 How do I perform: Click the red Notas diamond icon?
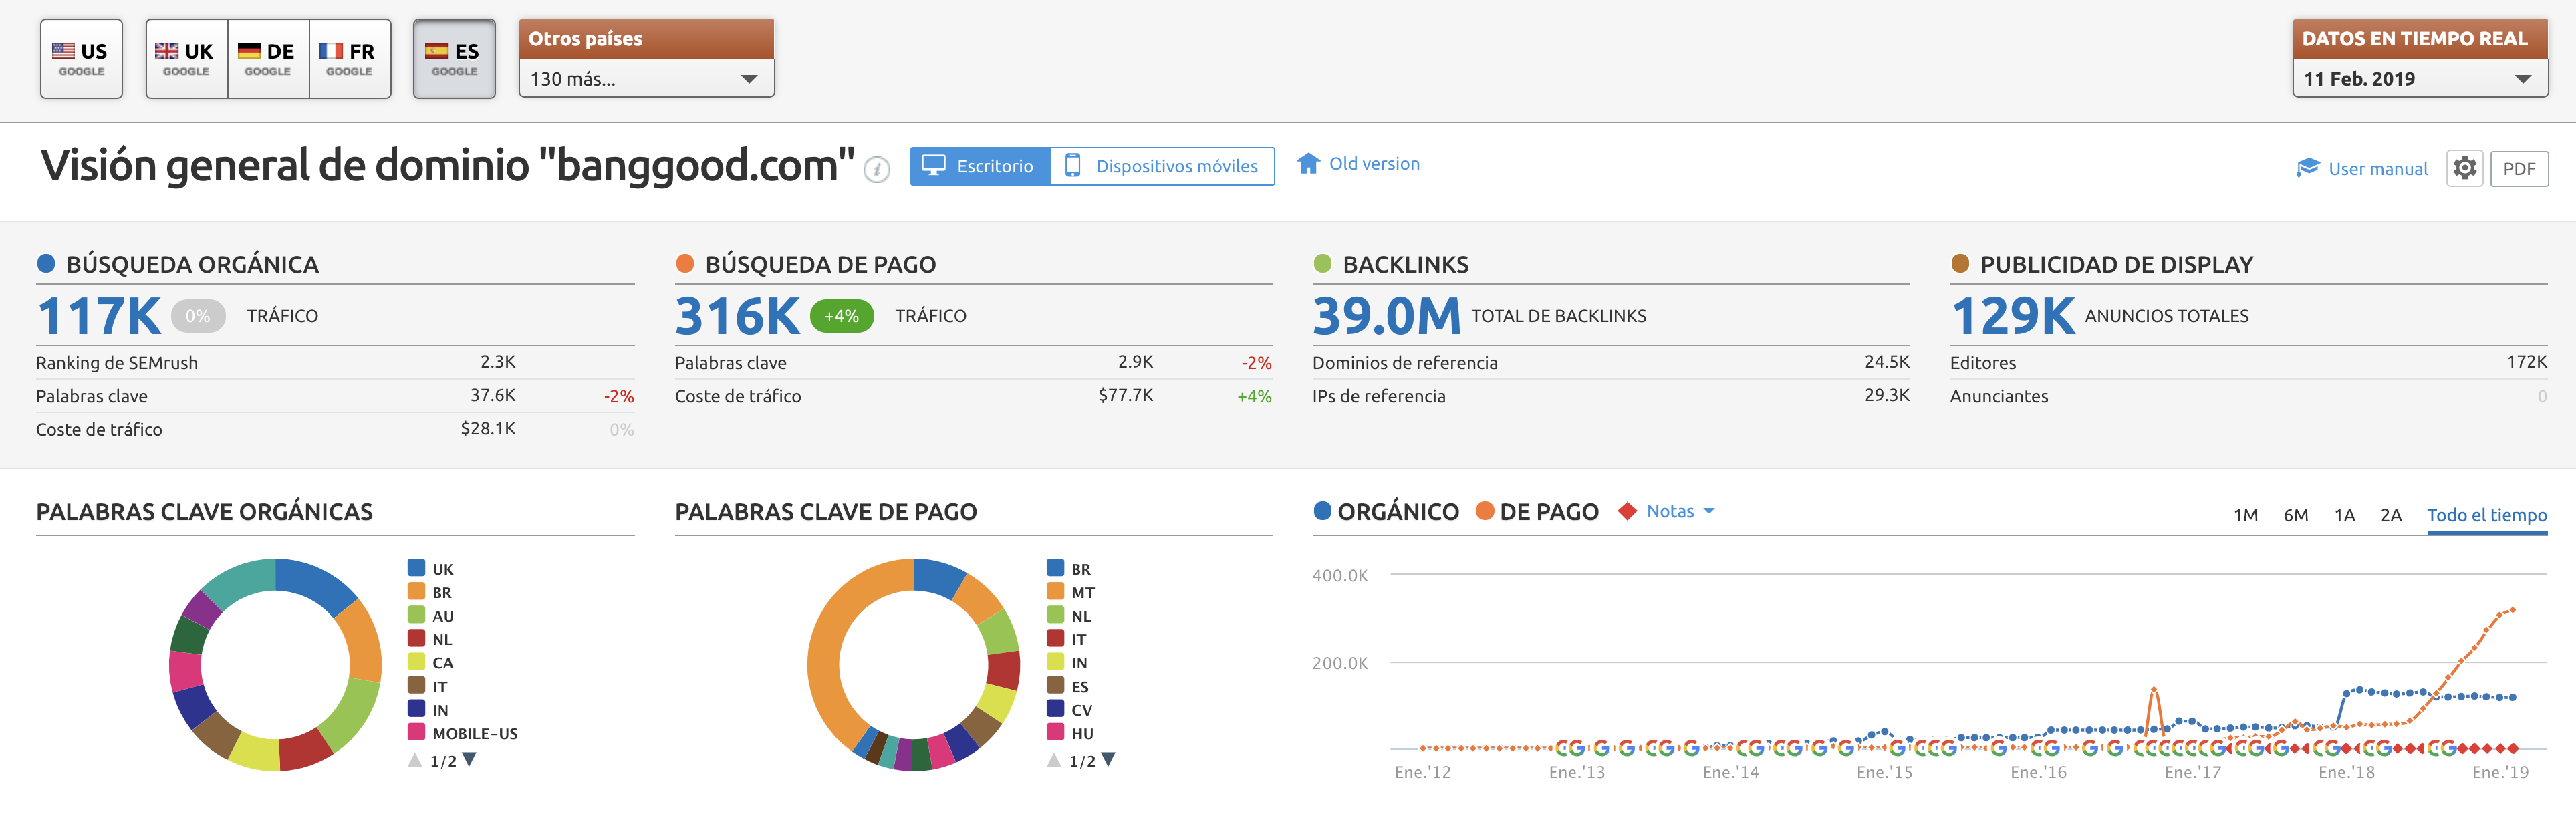[1628, 511]
